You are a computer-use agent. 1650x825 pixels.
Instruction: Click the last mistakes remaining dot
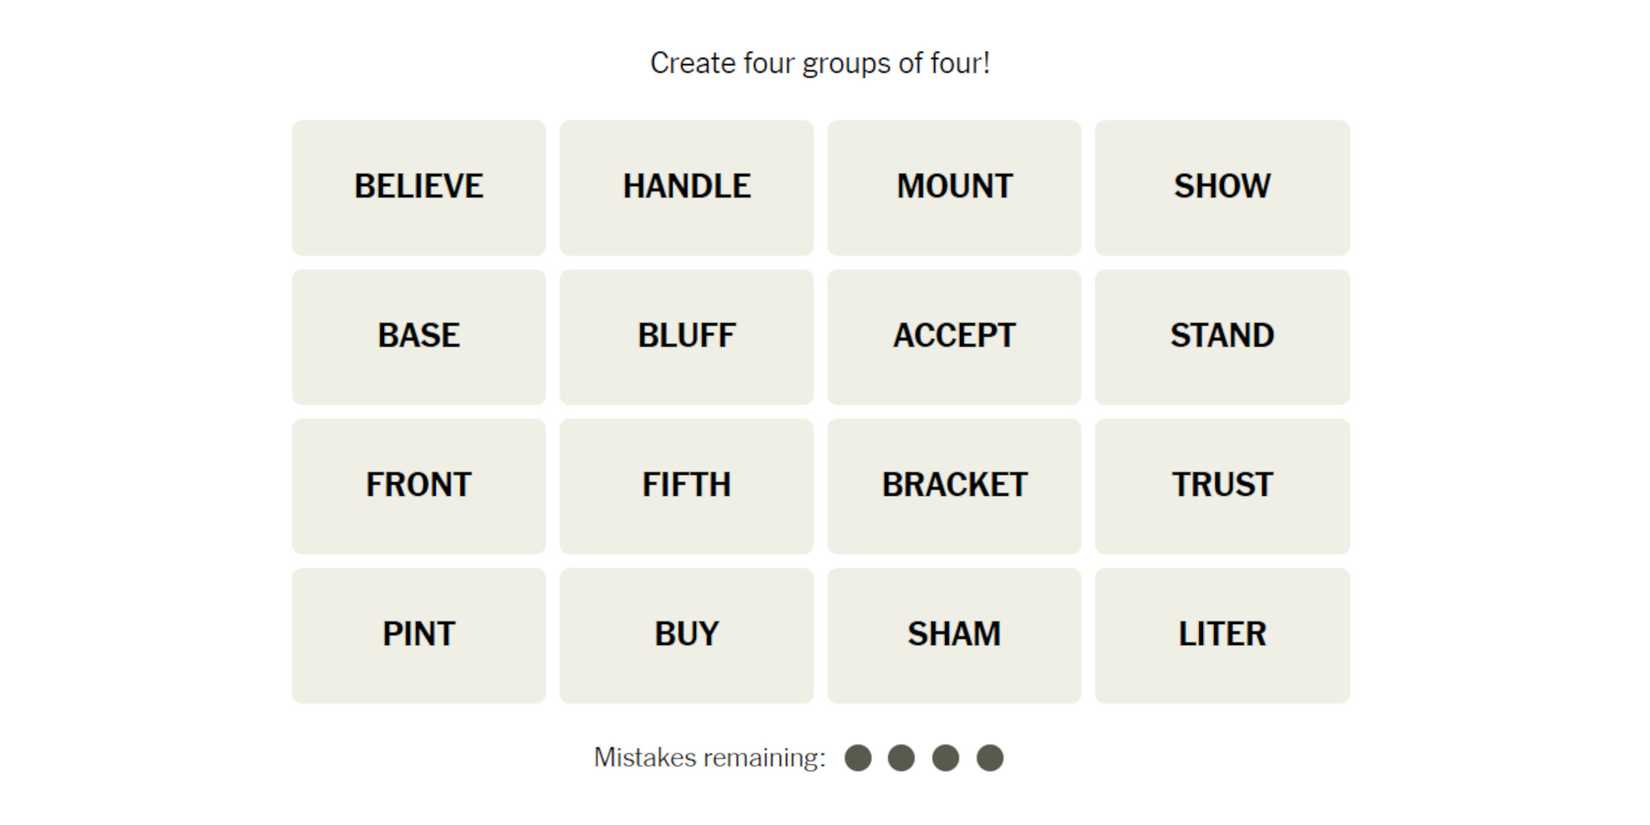click(x=990, y=758)
